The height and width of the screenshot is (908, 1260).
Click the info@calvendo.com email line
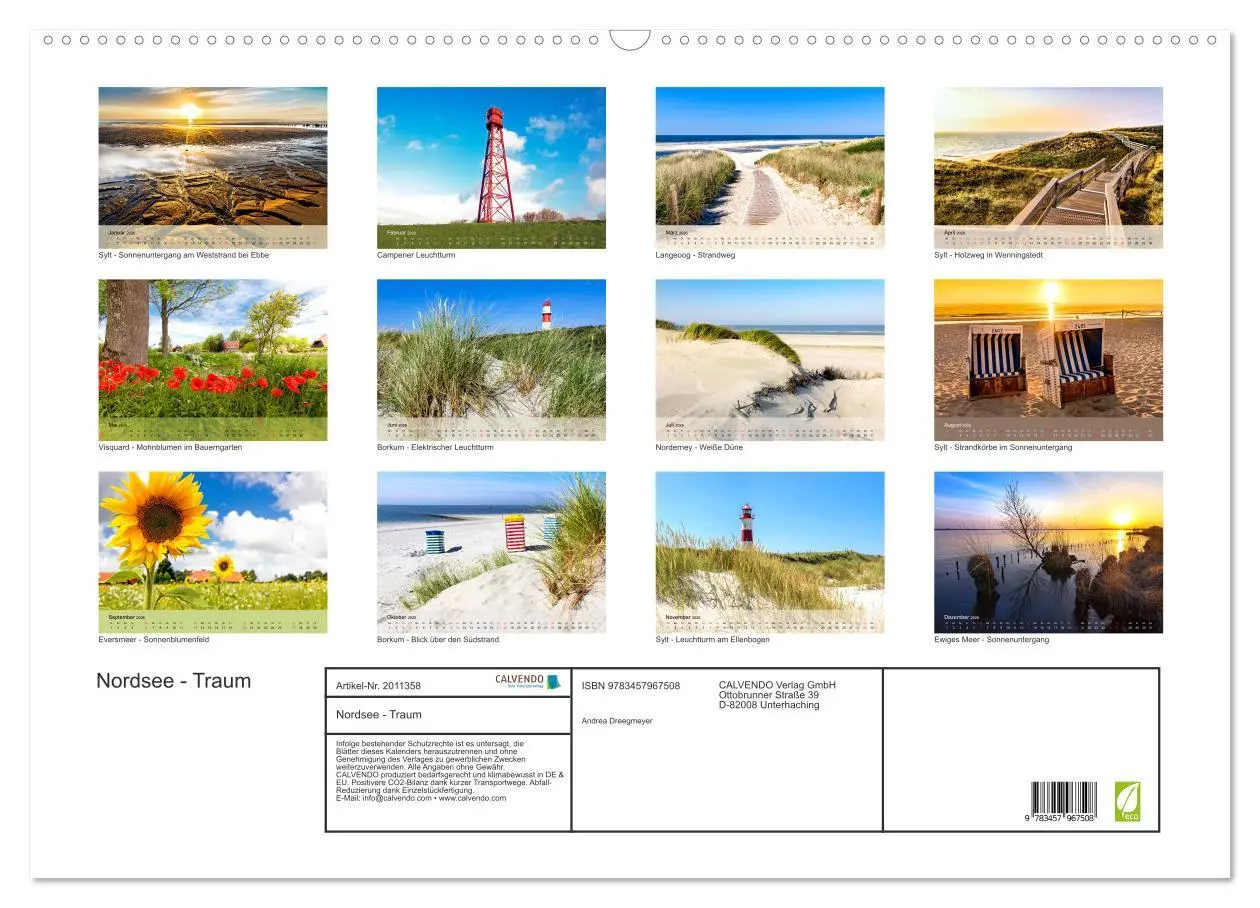click(421, 798)
